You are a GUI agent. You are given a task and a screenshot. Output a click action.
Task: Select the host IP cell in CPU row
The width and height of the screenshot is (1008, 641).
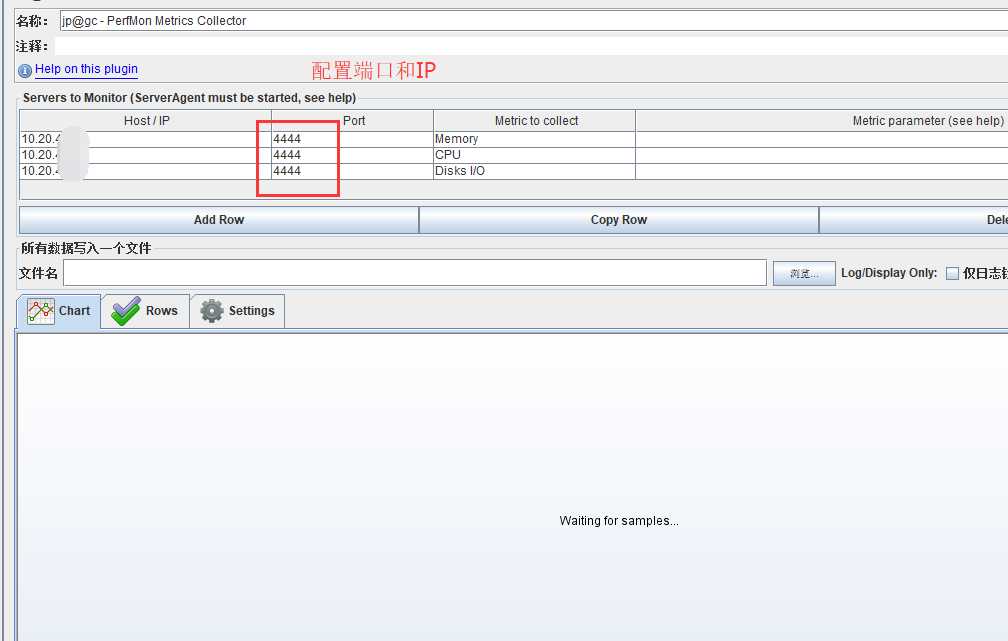[145, 155]
